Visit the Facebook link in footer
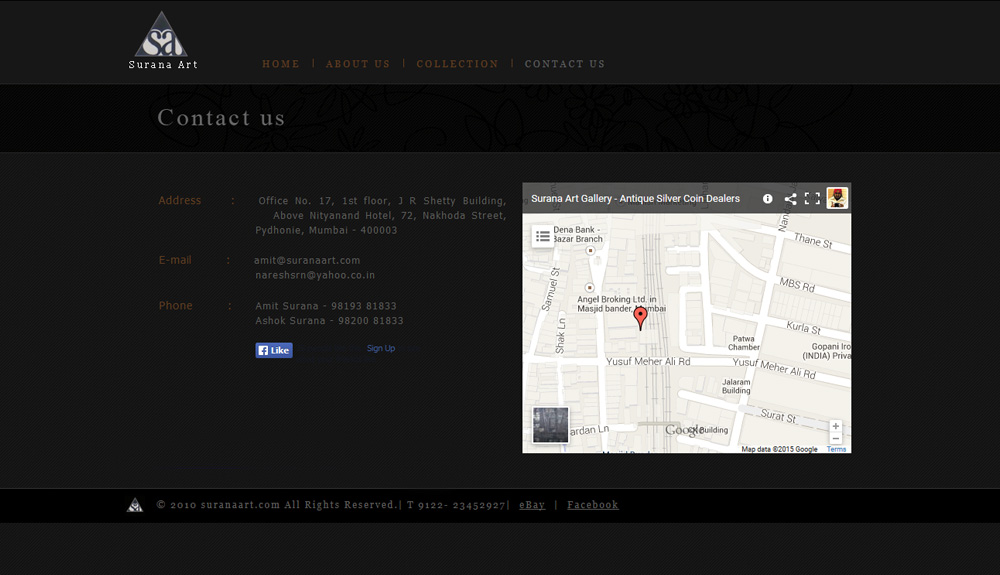Image resolution: width=1000 pixels, height=575 pixels. (x=593, y=505)
